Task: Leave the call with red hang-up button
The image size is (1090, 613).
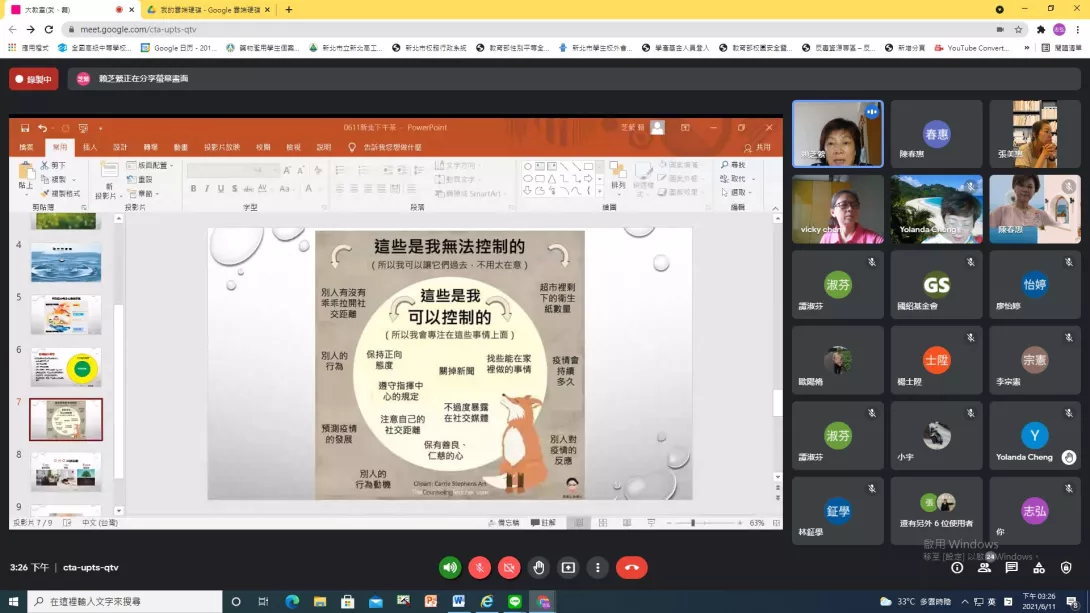Action: (631, 568)
